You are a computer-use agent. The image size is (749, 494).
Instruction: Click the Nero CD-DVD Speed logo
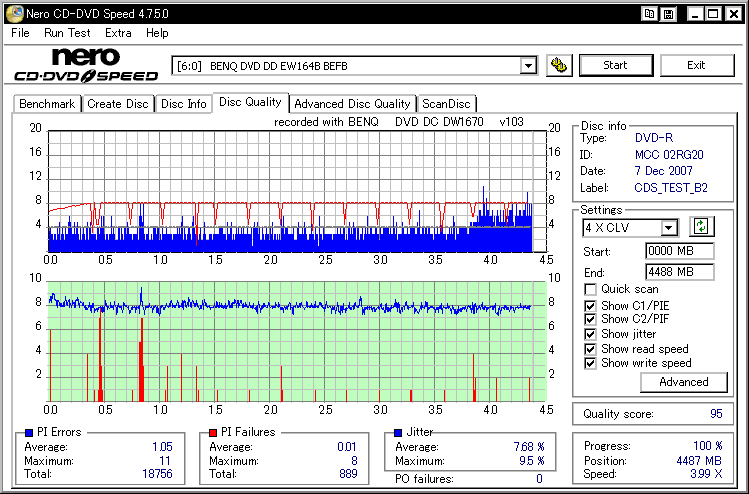point(86,65)
